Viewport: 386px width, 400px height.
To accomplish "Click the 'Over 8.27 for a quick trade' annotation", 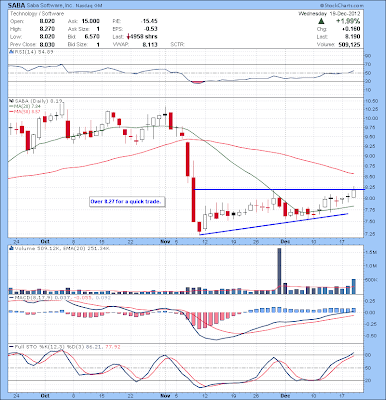I will tap(126, 202).
